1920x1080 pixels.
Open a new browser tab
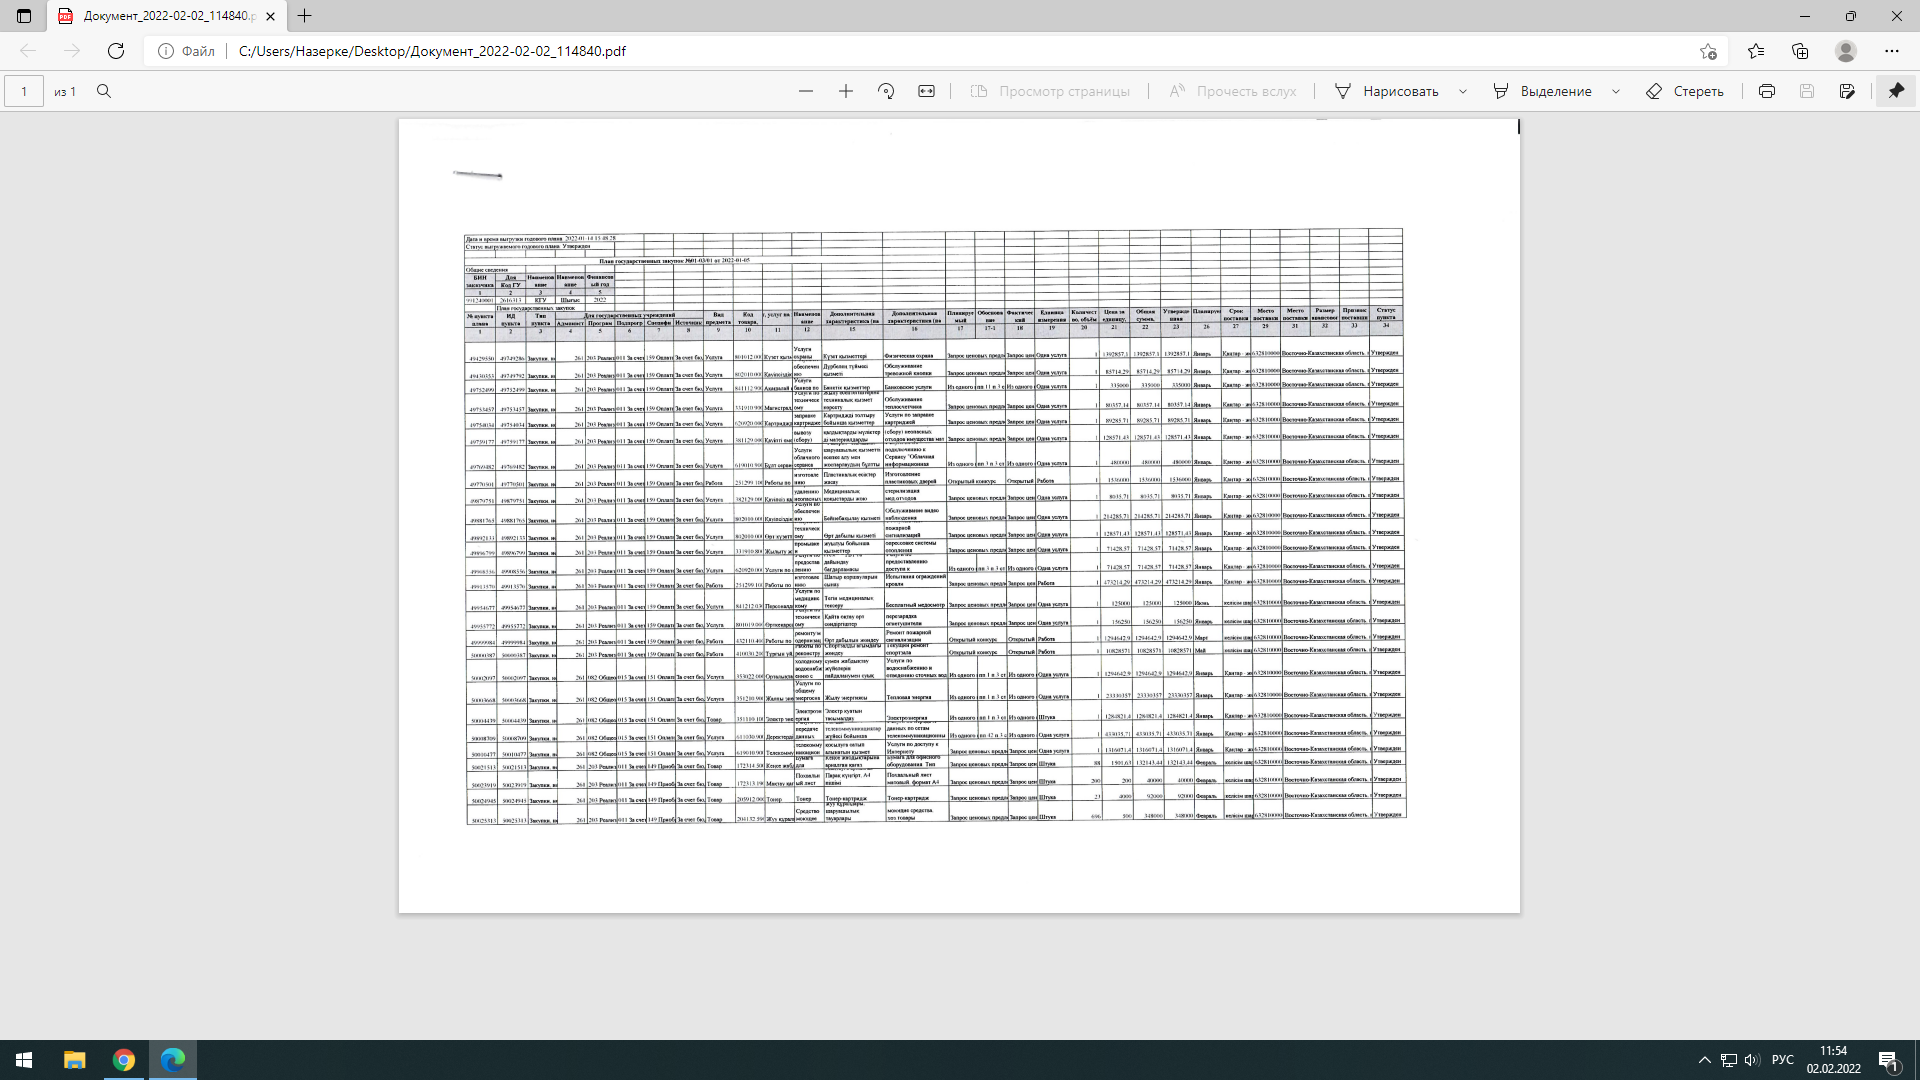[x=305, y=16]
